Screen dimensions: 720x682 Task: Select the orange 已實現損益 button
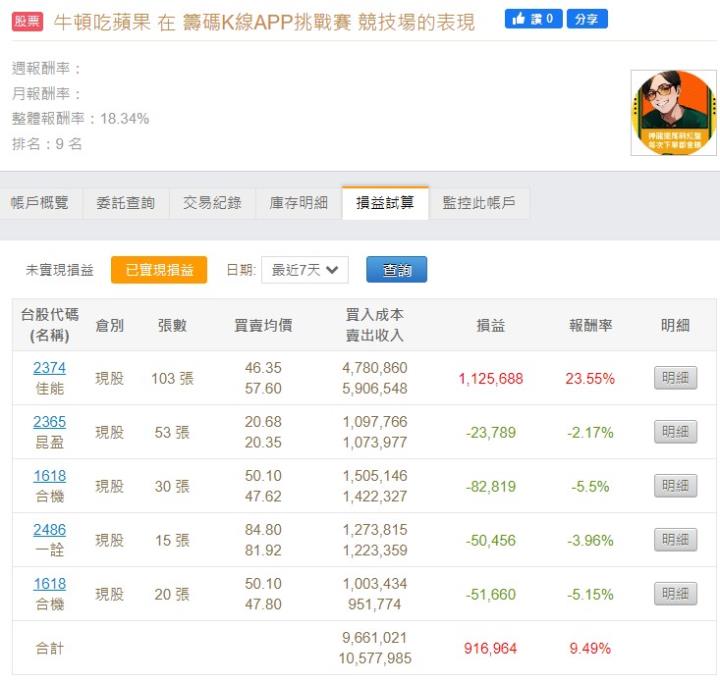tap(159, 270)
